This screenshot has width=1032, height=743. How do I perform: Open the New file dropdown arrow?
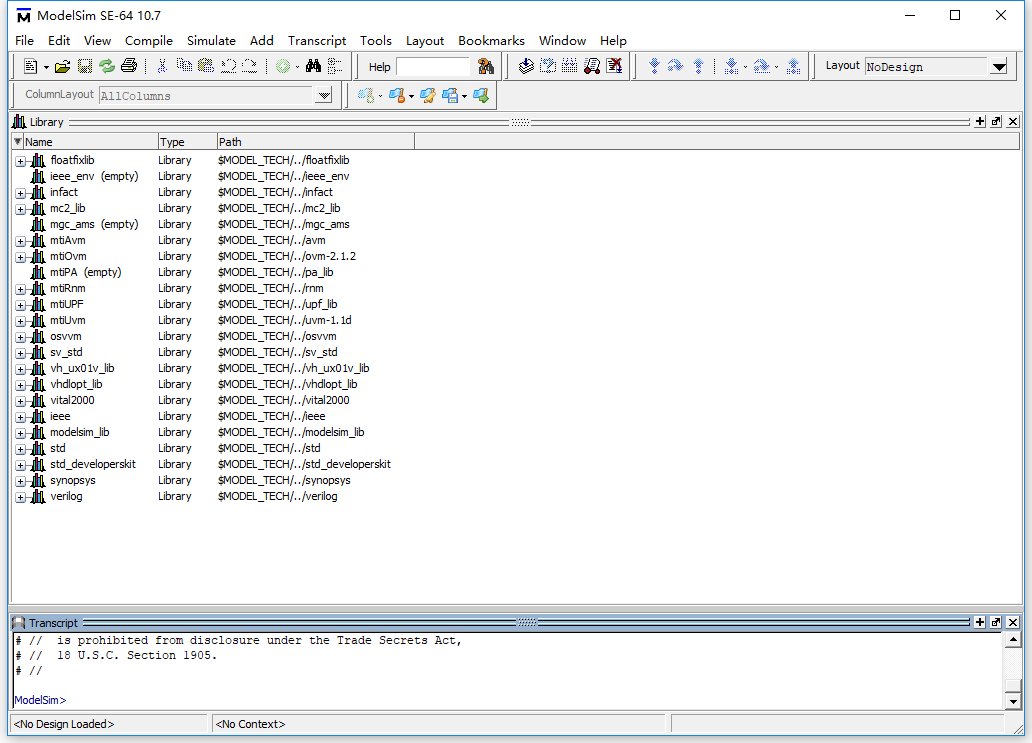(x=46, y=66)
